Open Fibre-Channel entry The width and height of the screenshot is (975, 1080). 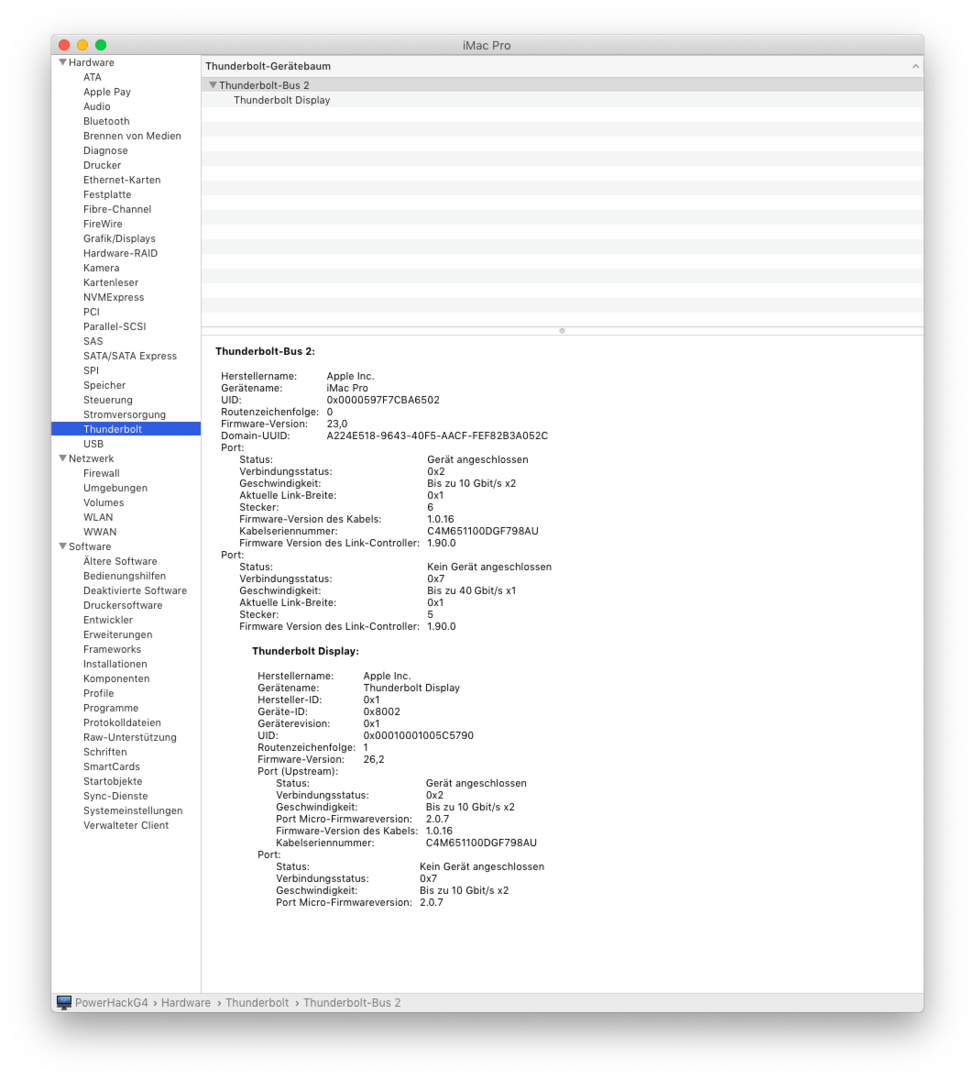click(x=117, y=209)
